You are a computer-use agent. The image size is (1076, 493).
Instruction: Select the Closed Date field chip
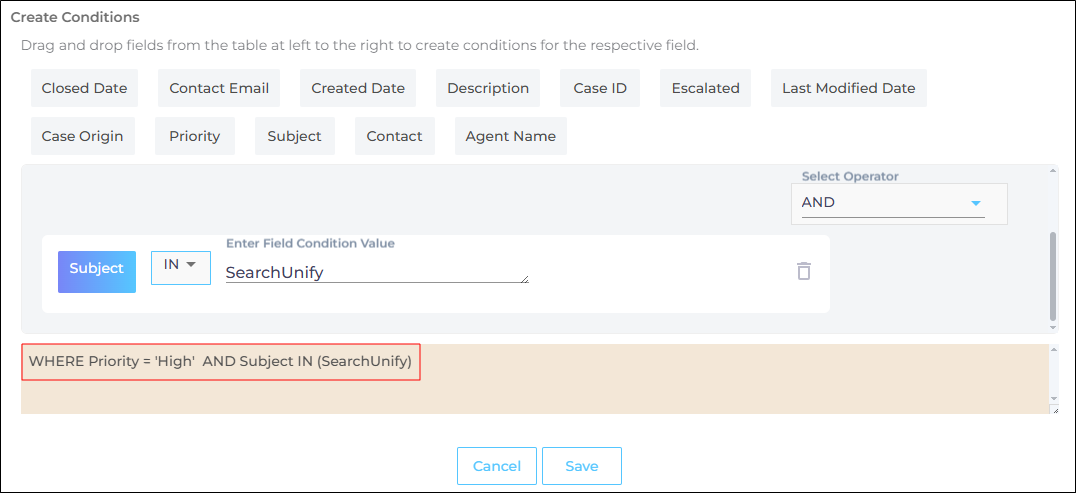[x=84, y=88]
